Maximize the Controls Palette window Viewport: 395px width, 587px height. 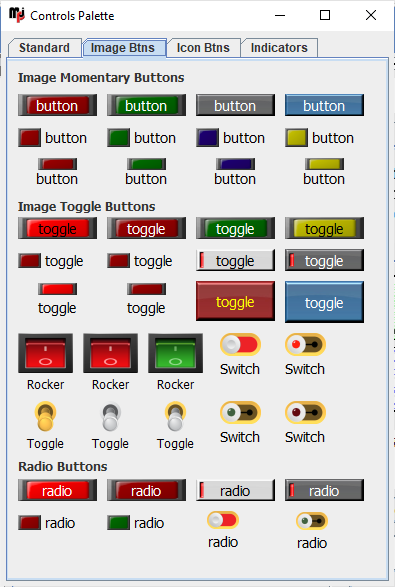(325, 15)
